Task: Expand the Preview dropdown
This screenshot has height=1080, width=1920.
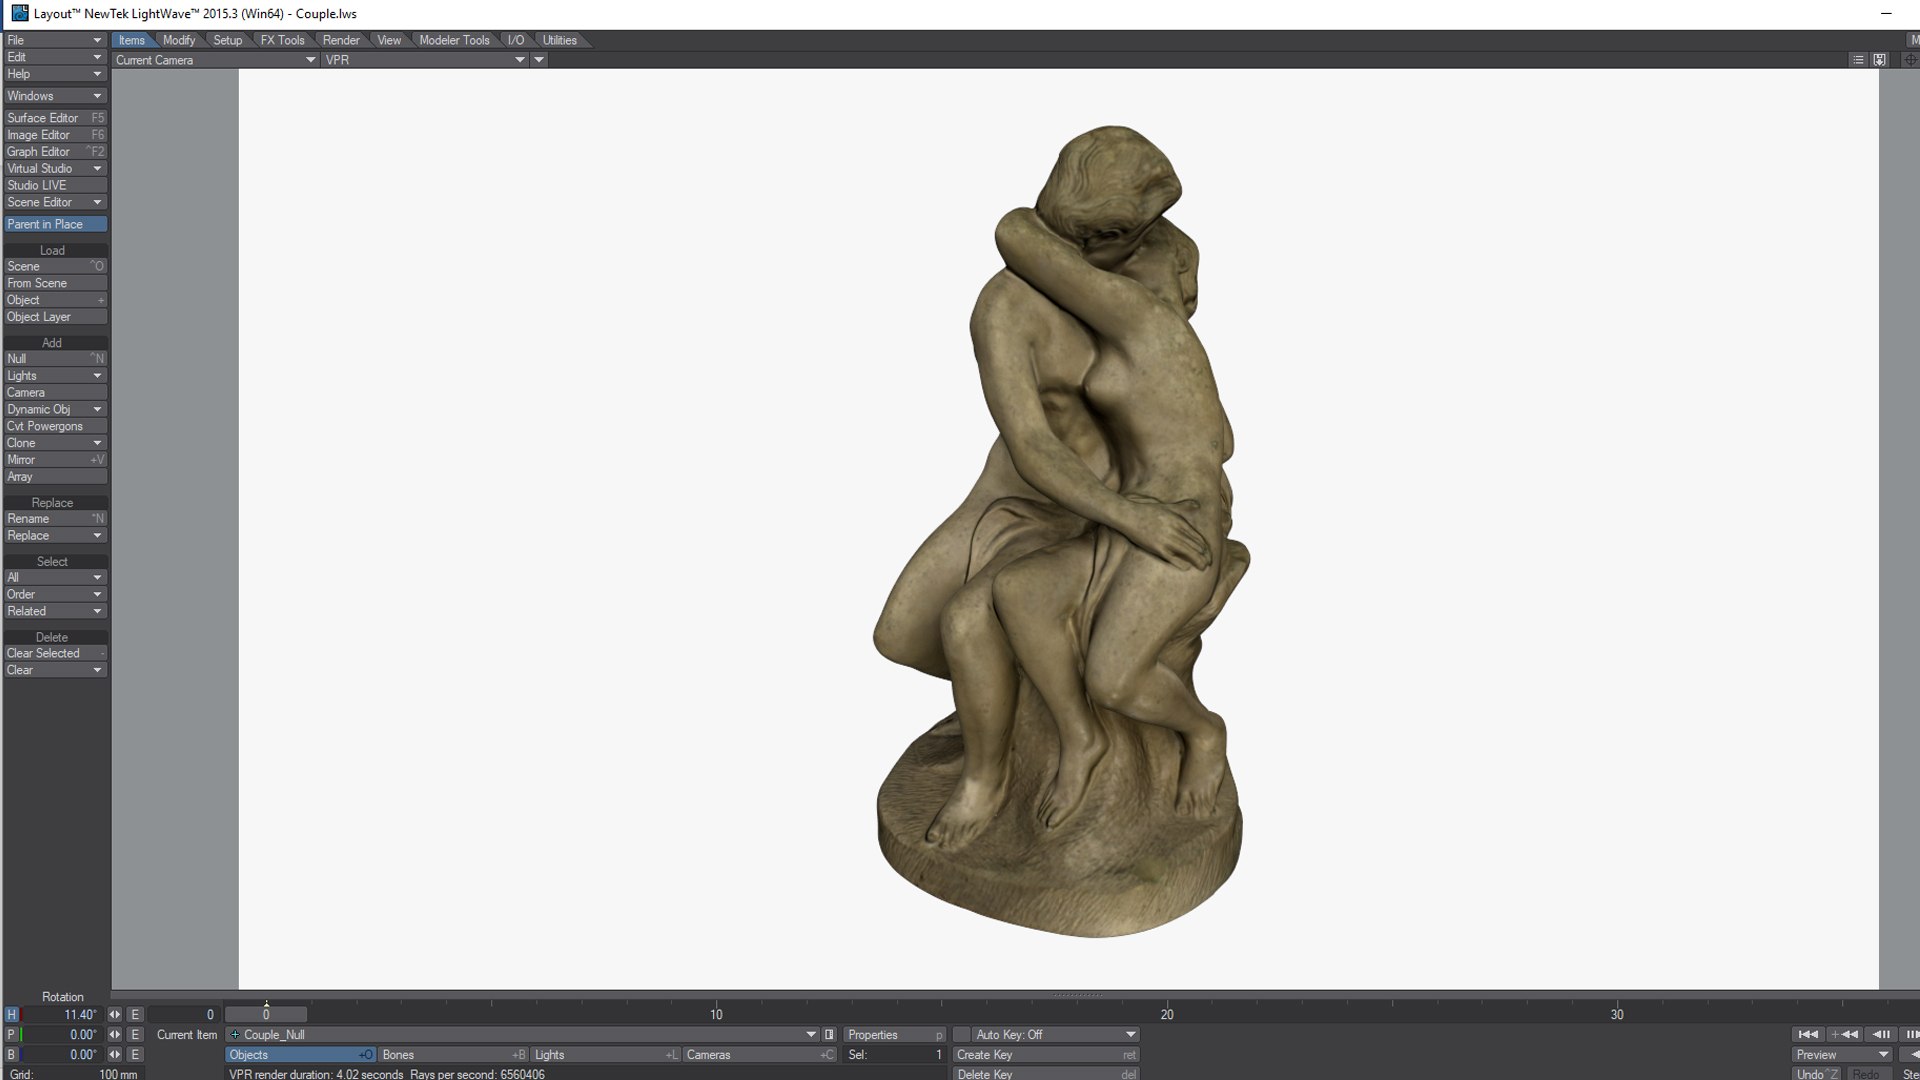Action: pyautogui.click(x=1841, y=1054)
